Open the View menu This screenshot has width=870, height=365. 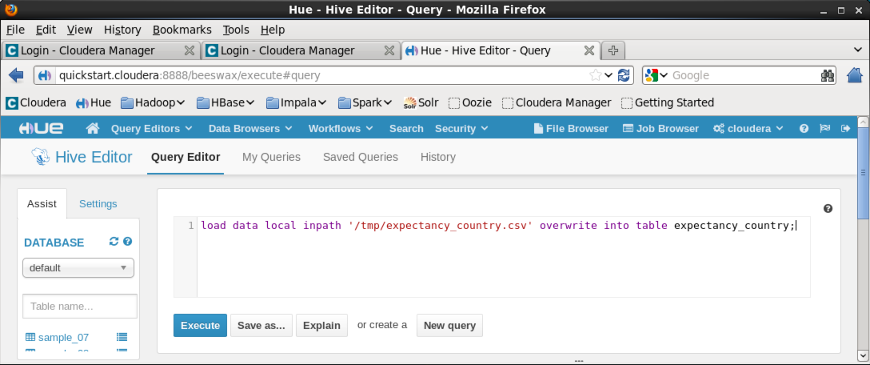(x=80, y=30)
